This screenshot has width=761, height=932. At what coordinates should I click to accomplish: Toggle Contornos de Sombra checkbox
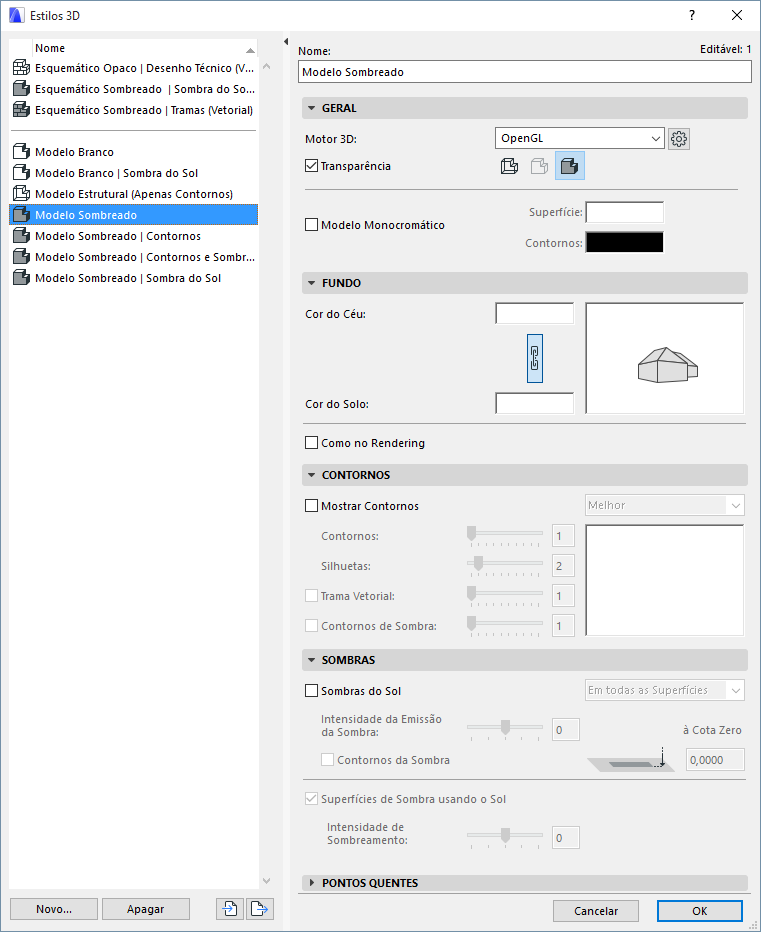tap(311, 626)
